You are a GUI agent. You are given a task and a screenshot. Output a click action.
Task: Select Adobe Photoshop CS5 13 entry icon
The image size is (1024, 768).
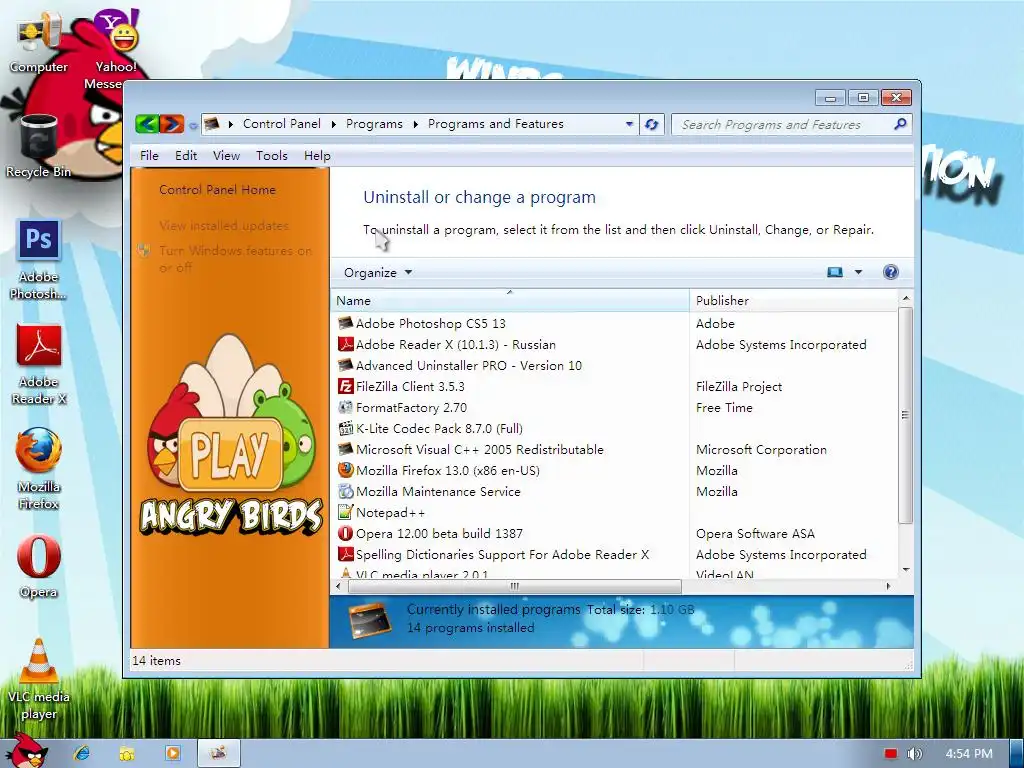(x=345, y=323)
